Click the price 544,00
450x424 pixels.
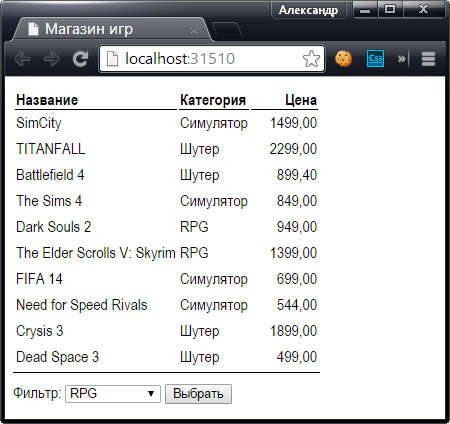click(x=297, y=305)
